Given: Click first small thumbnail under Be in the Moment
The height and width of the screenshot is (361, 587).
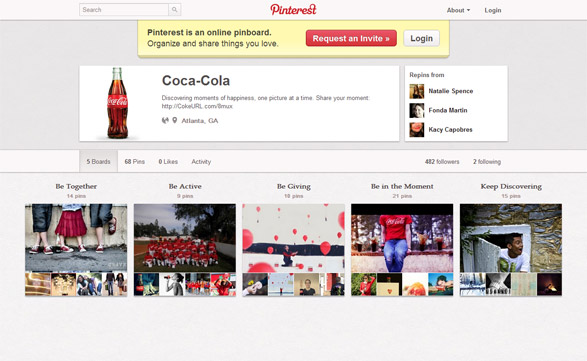Looking at the screenshot, I should (x=364, y=284).
